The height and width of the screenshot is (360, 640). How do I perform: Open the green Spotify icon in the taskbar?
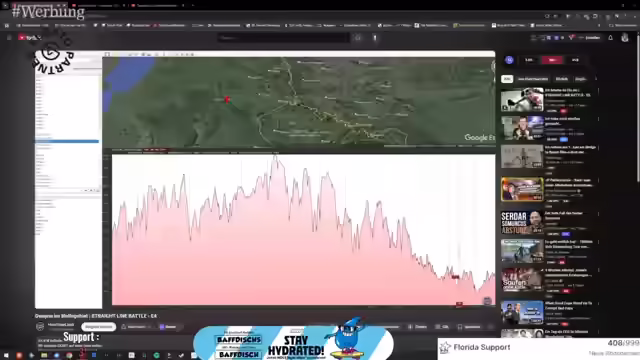pos(156,355)
